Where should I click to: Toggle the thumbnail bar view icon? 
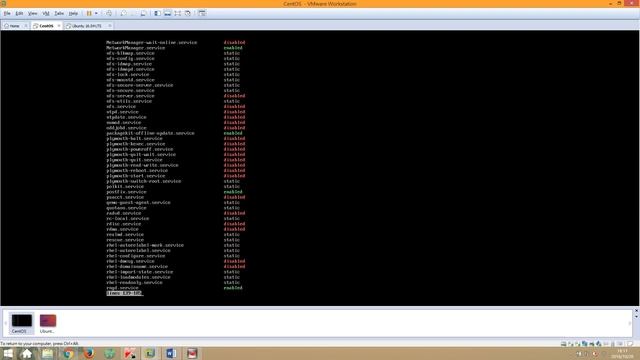tap(167, 13)
